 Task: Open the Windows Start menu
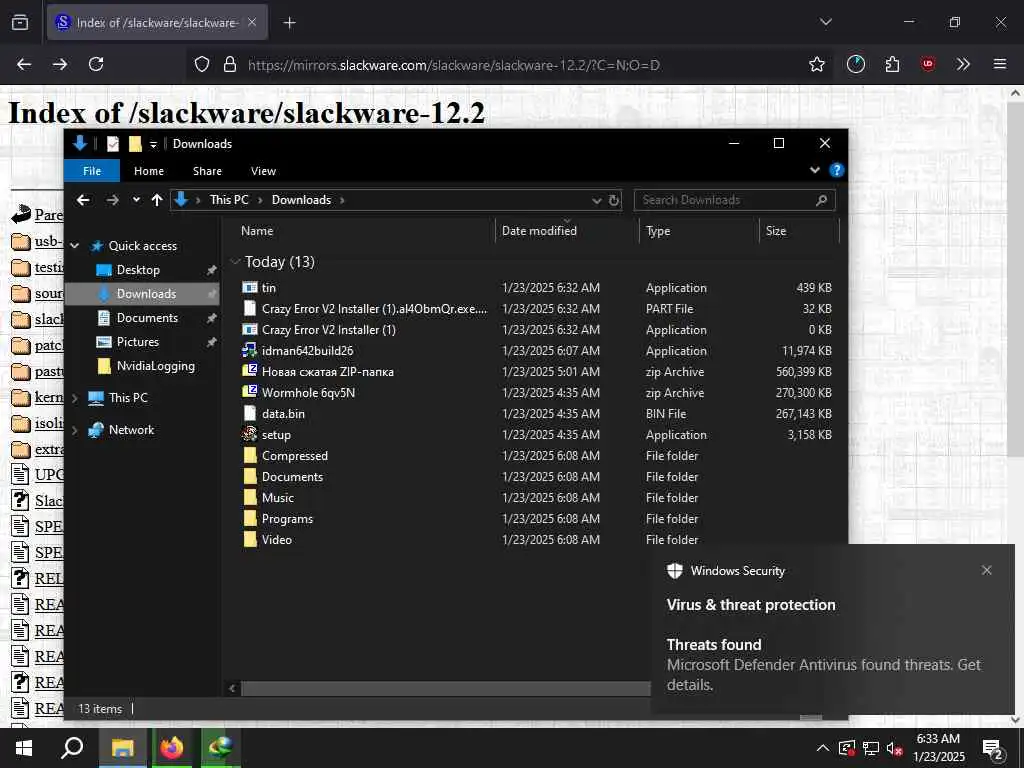[24, 748]
